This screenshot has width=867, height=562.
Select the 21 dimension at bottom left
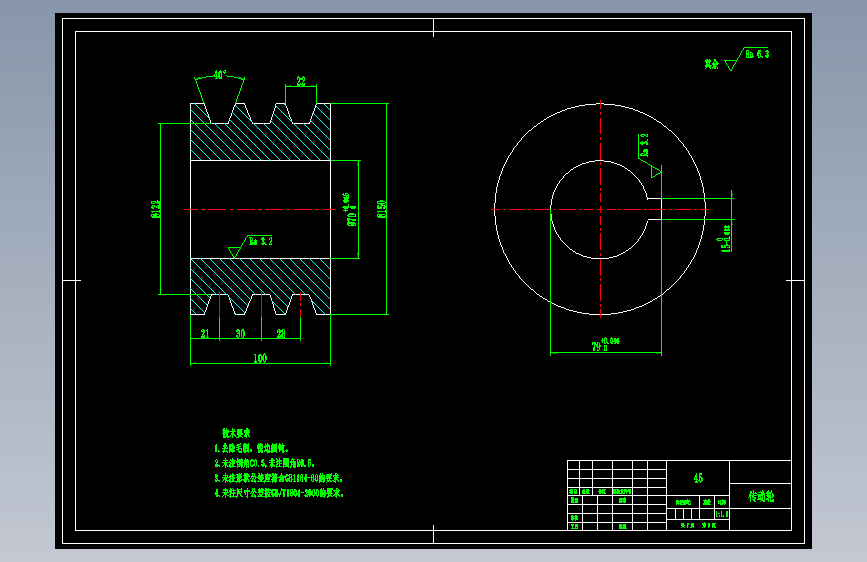tap(205, 334)
